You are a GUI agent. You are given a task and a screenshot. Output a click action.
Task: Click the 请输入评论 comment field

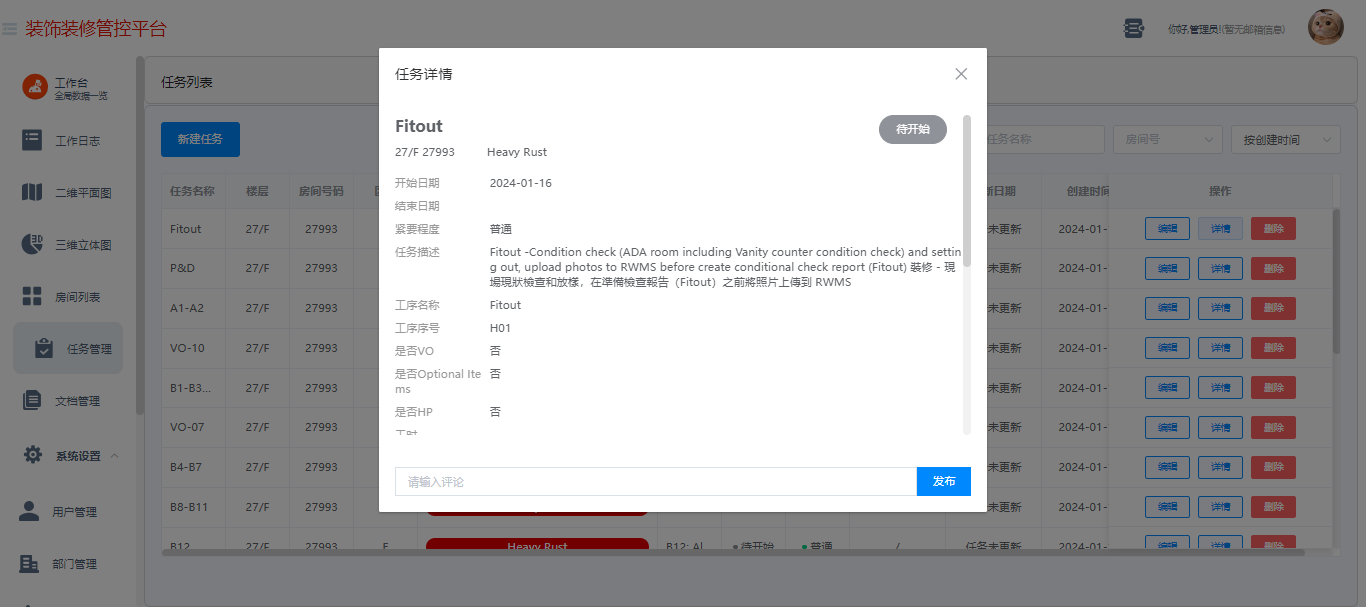pyautogui.click(x=656, y=481)
